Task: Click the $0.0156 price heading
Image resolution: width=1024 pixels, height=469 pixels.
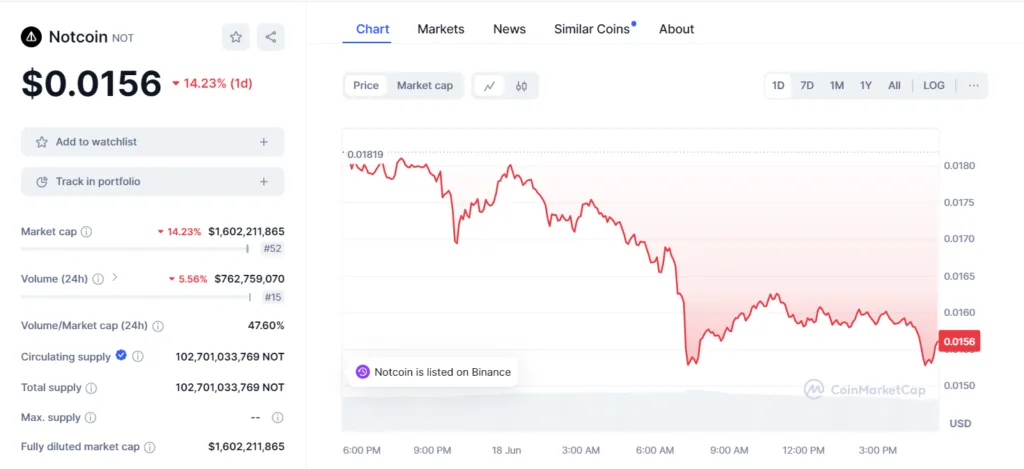Action: click(x=91, y=84)
